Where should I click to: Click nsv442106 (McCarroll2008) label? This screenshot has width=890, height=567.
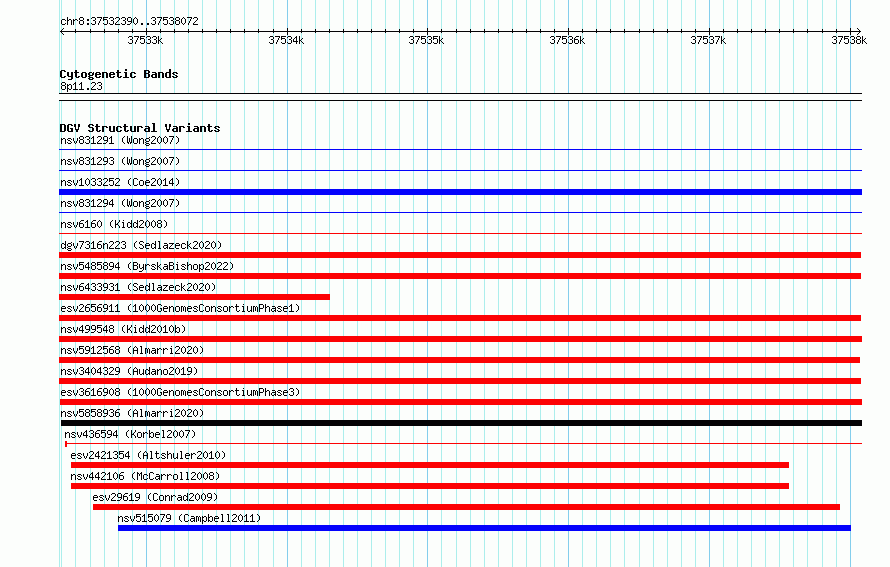pos(145,476)
